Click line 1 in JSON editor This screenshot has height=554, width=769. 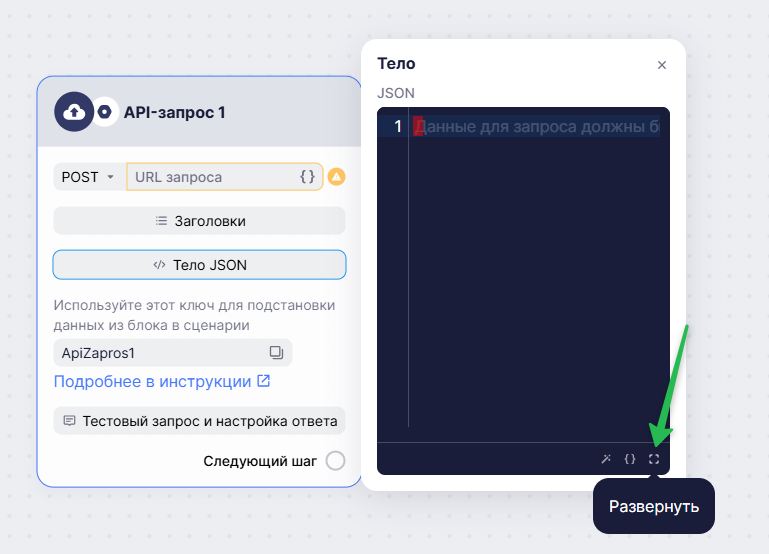537,127
